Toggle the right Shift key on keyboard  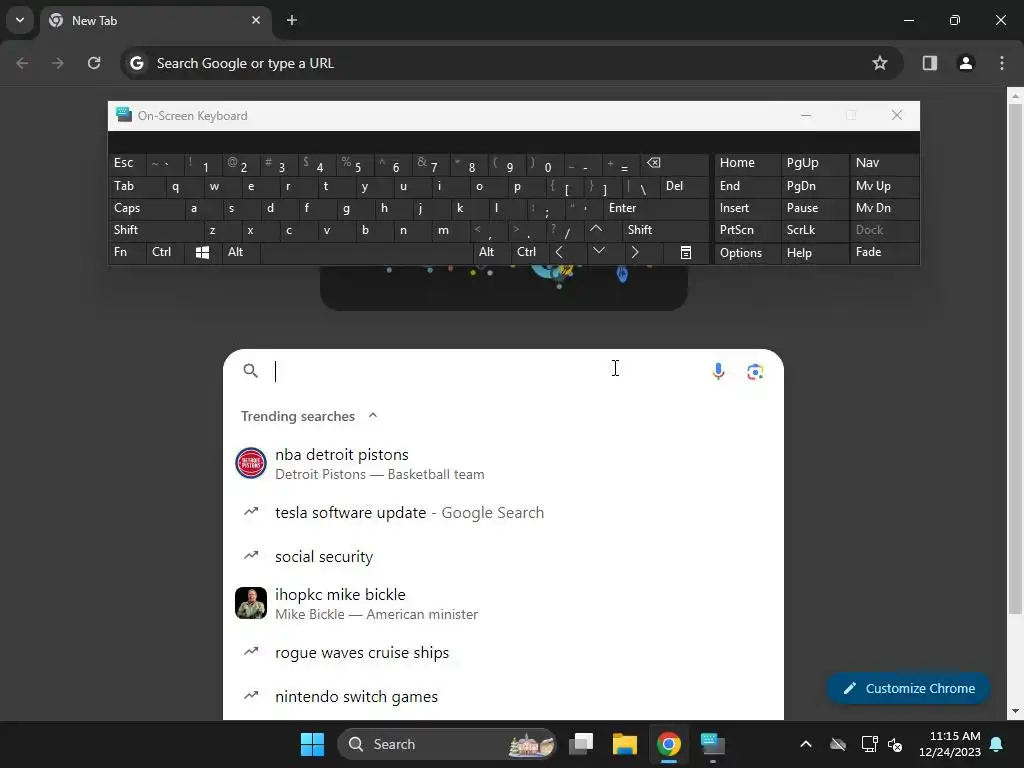point(665,230)
